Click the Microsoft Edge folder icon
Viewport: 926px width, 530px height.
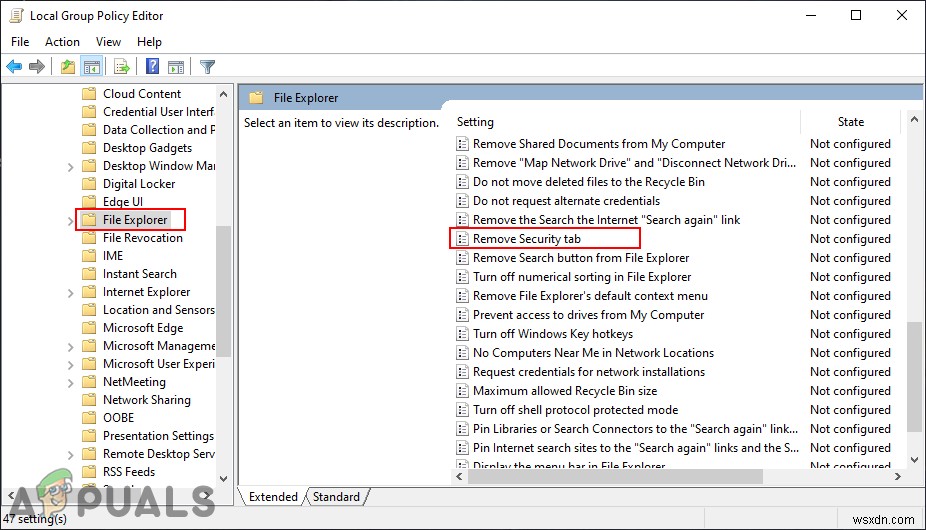(x=89, y=328)
